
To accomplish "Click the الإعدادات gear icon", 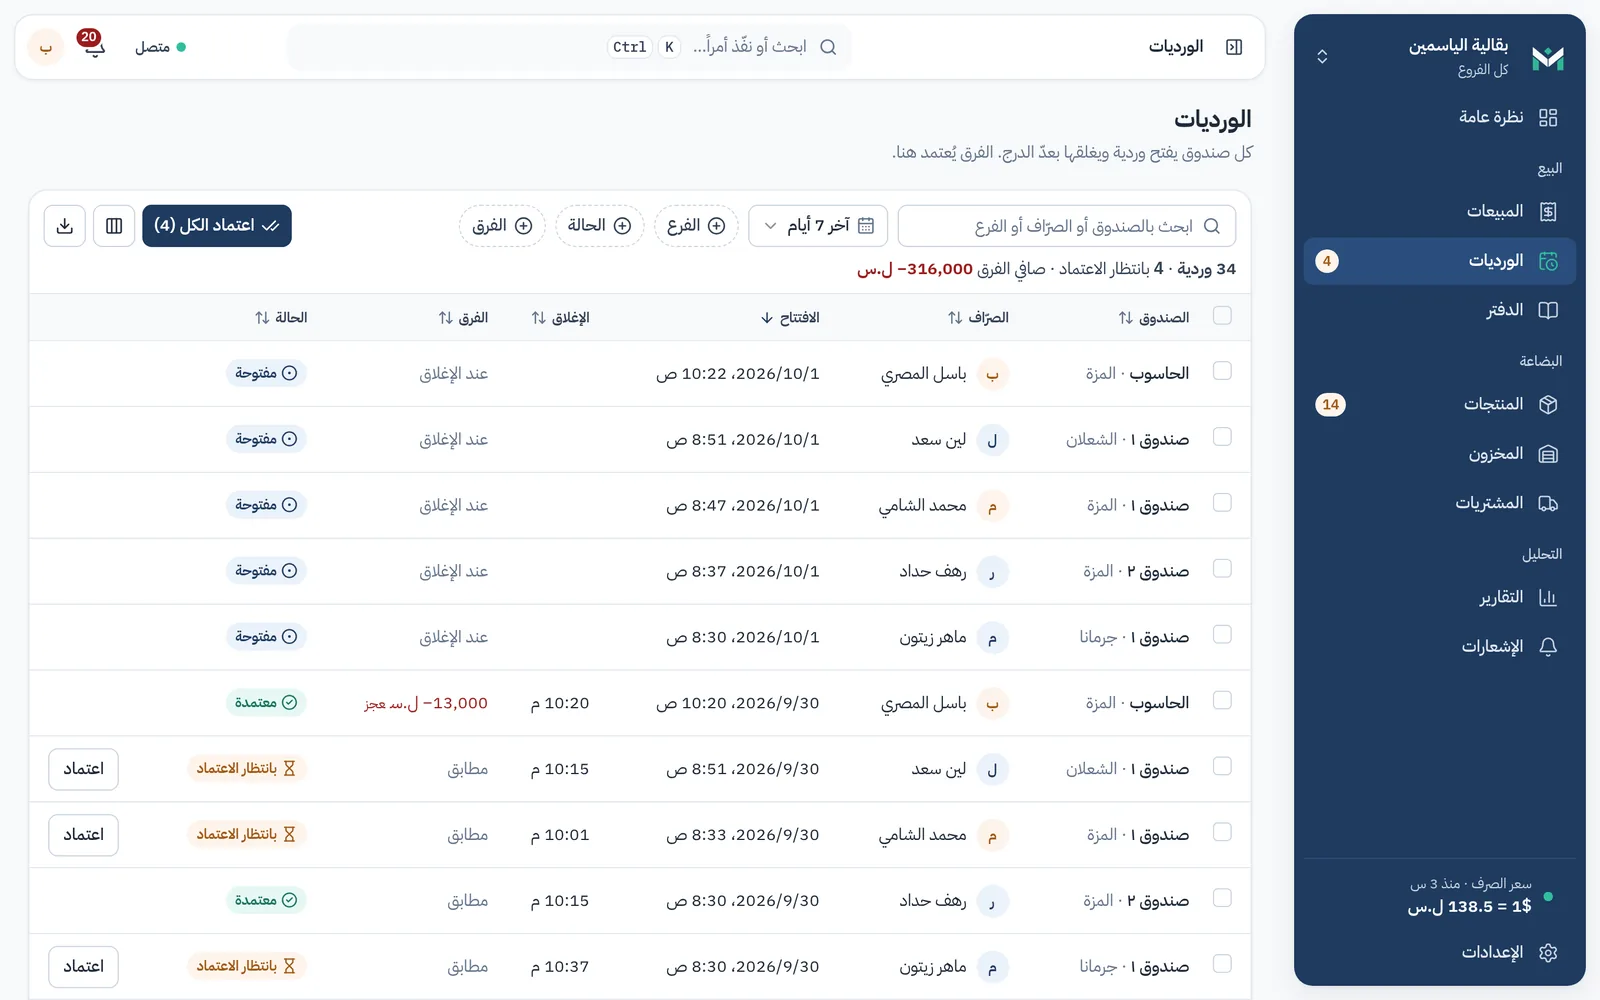I will pos(1548,953).
